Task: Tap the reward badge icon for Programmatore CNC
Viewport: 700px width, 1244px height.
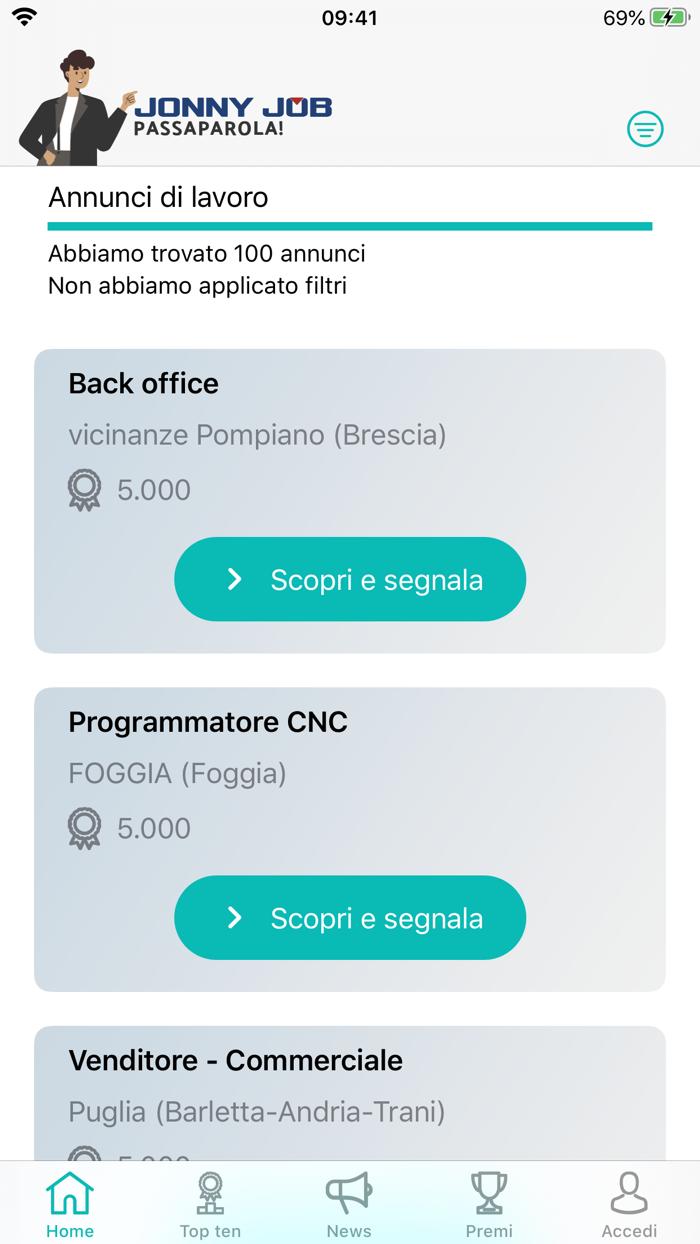Action: click(x=85, y=828)
